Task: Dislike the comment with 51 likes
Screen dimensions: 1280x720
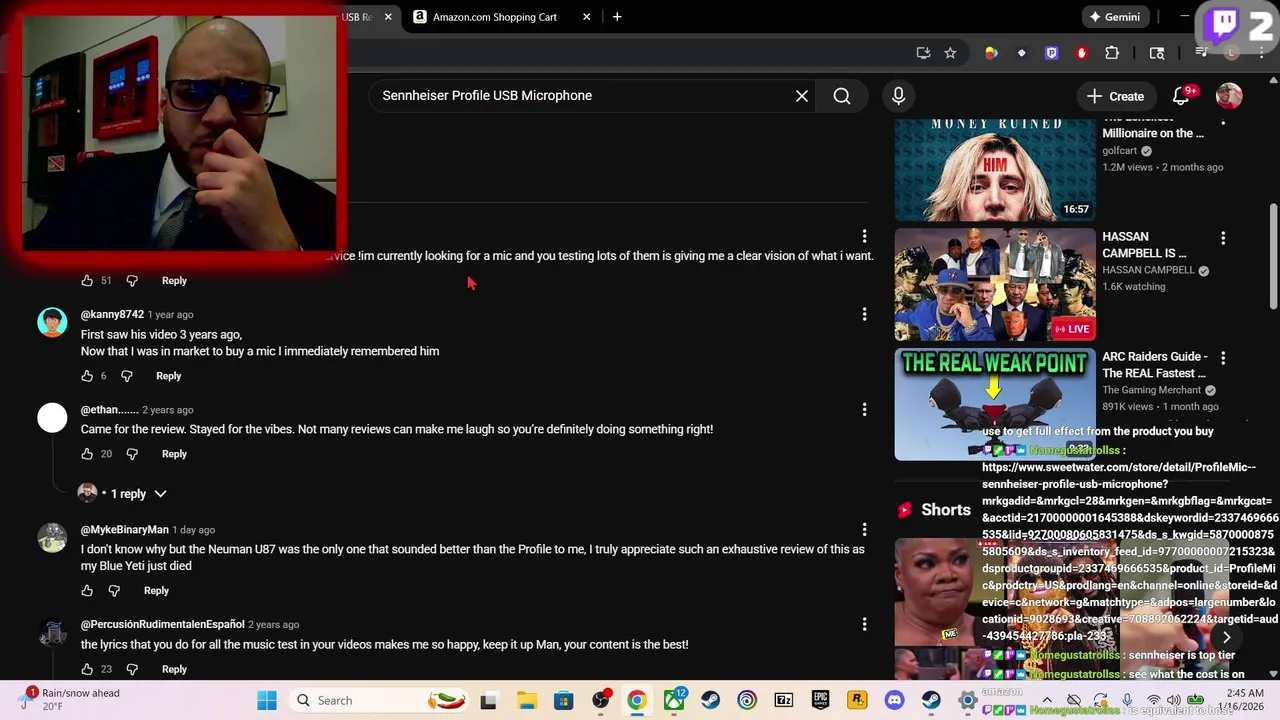Action: [x=131, y=281]
